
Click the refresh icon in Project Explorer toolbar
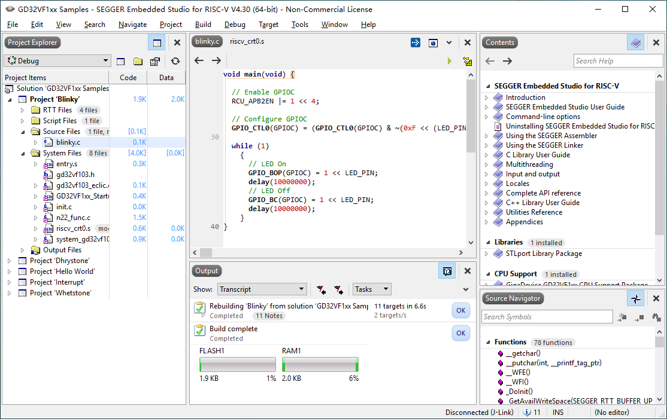pyautogui.click(x=175, y=61)
